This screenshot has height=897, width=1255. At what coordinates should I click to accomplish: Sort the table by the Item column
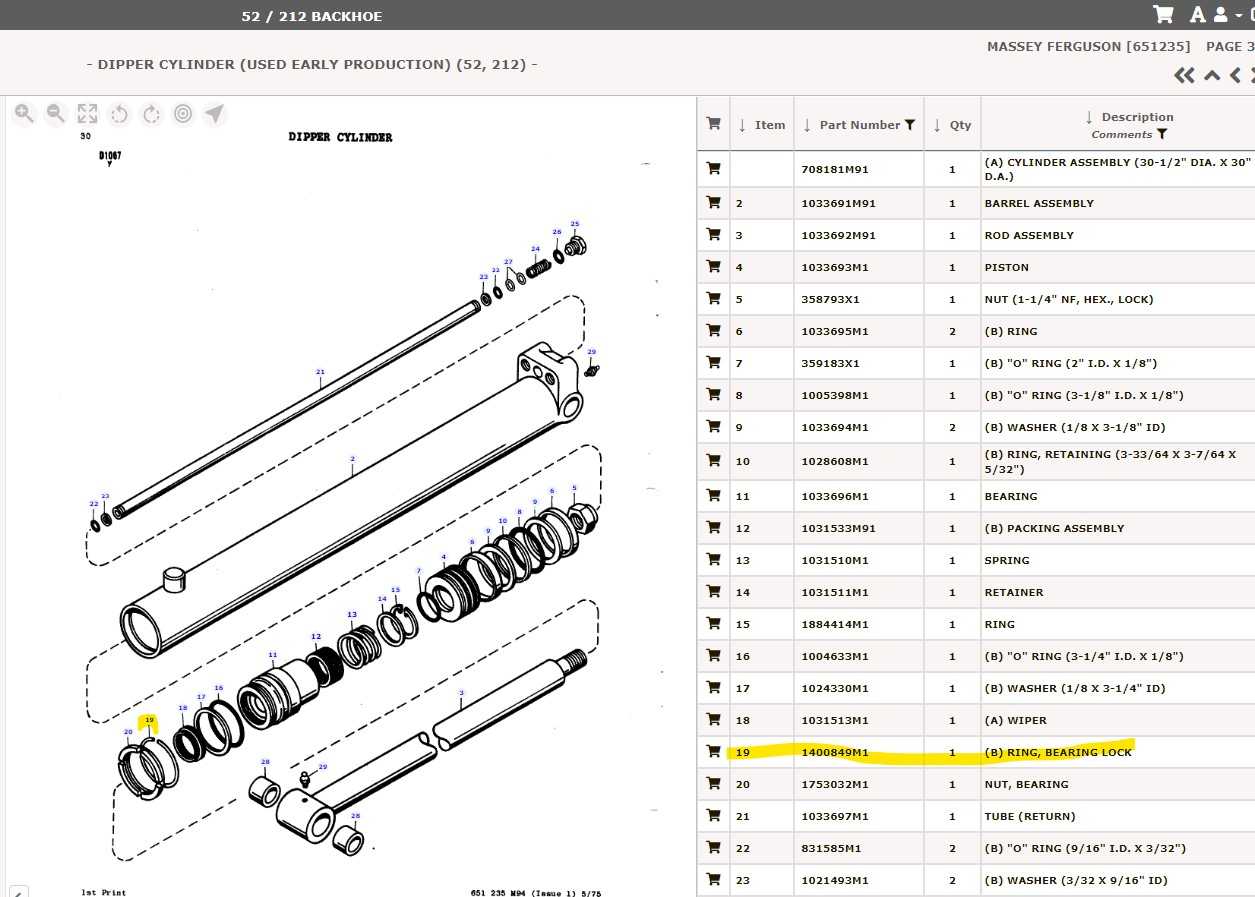point(762,125)
